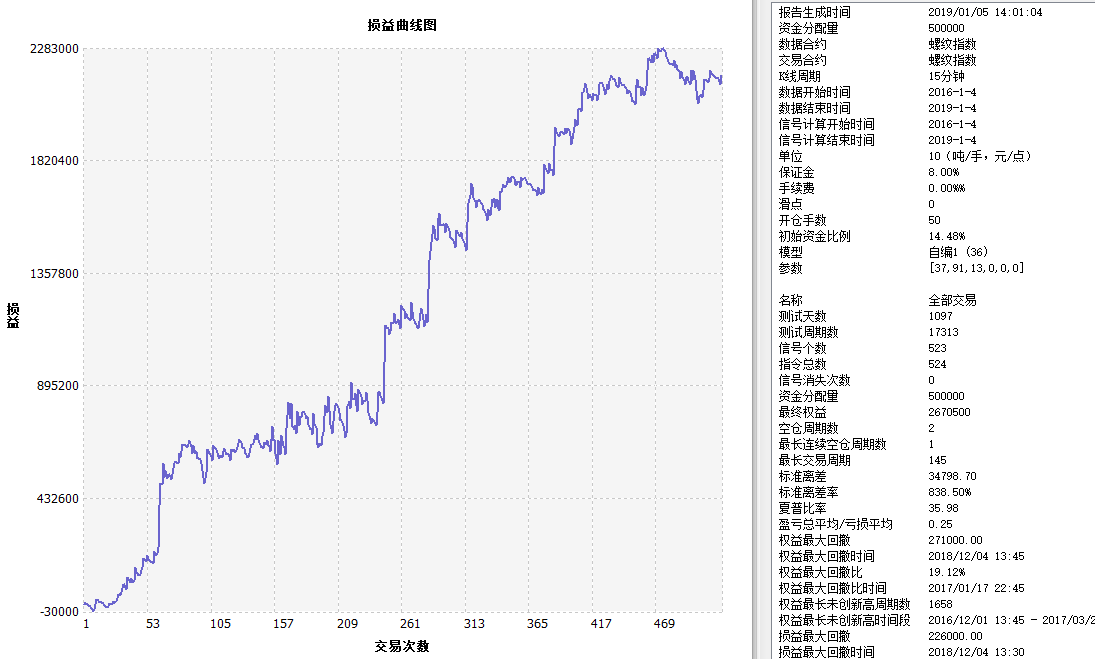
Task: Select the 权益最大回撤 value 271000.00
Action: click(x=955, y=540)
